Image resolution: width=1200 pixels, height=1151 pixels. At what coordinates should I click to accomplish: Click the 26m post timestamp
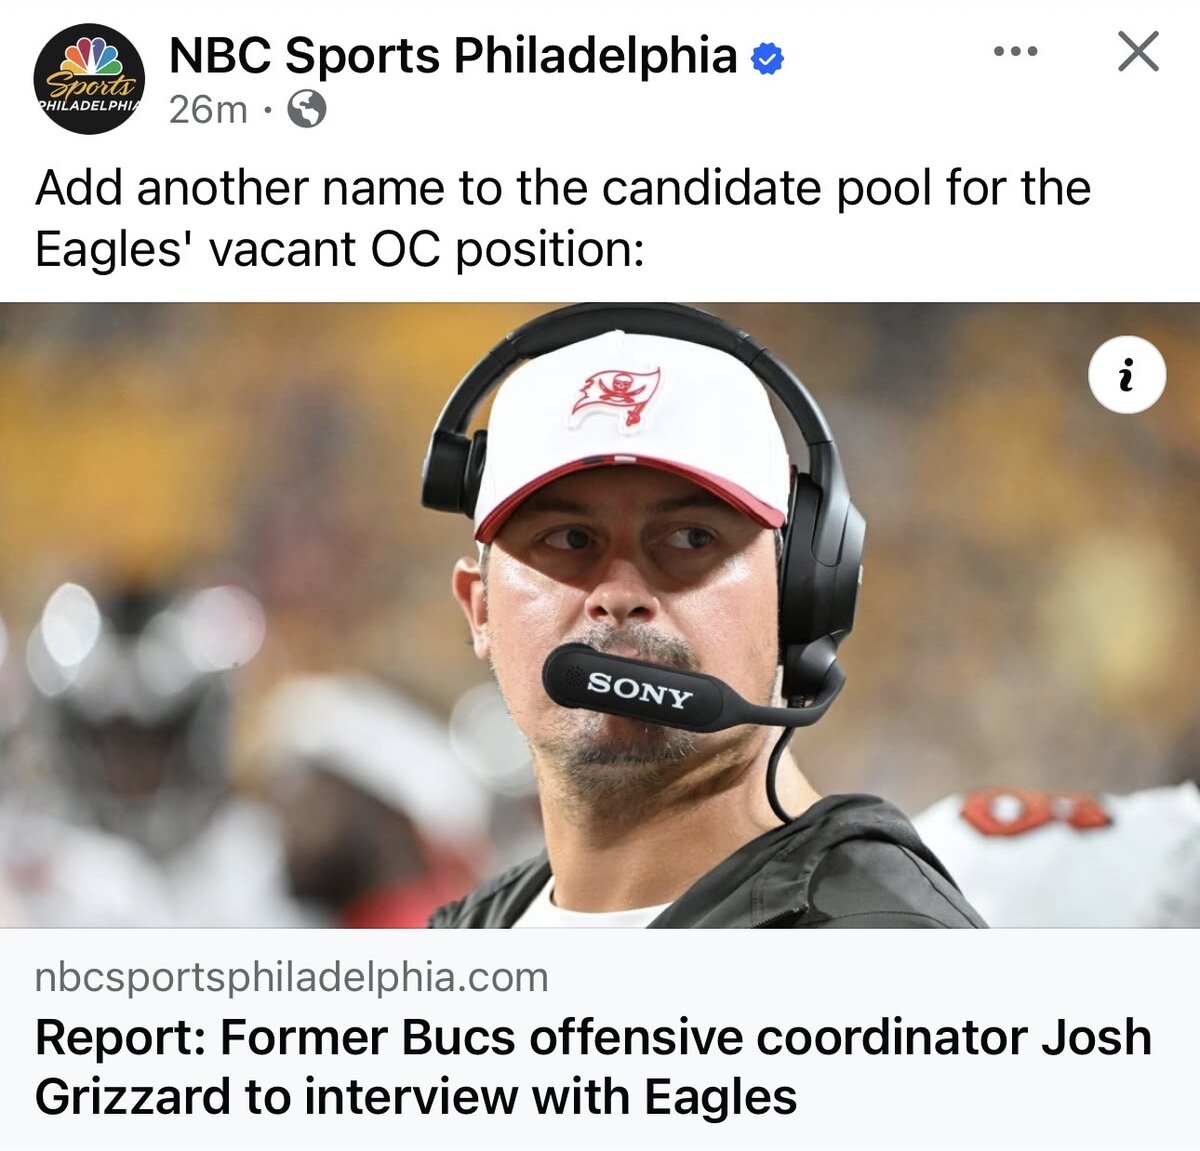click(208, 109)
